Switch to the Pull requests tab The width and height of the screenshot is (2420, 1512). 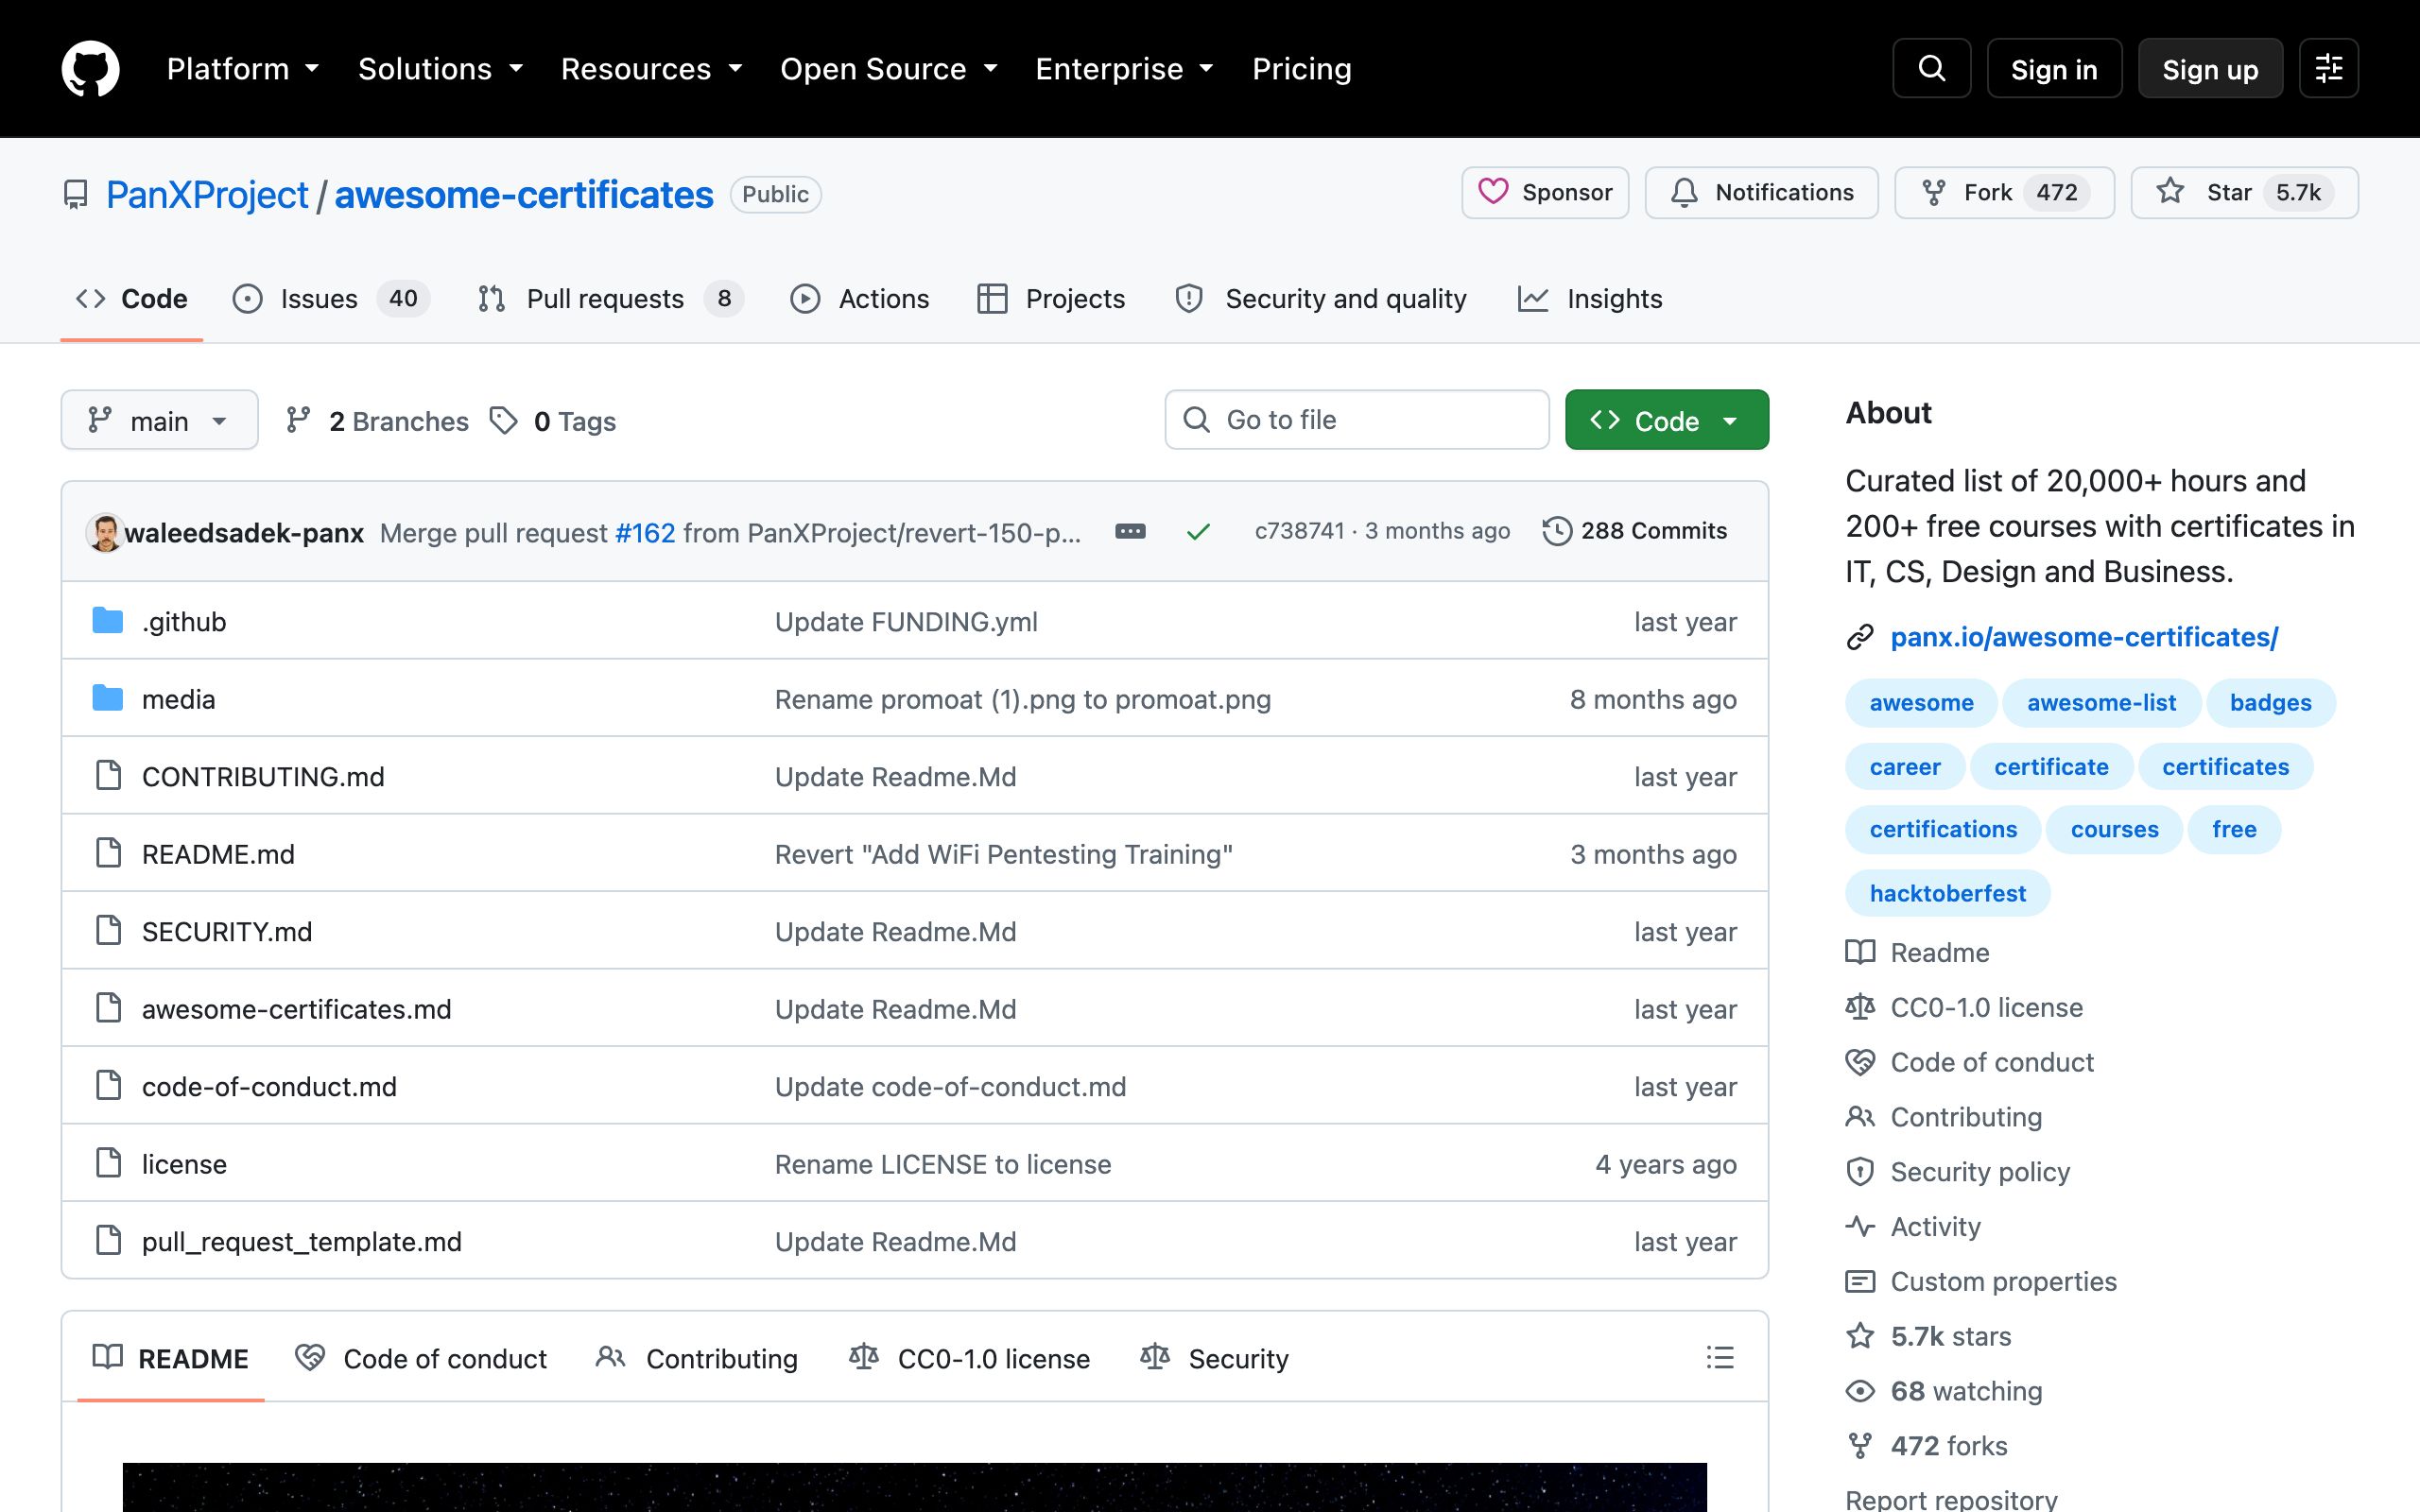(x=611, y=298)
